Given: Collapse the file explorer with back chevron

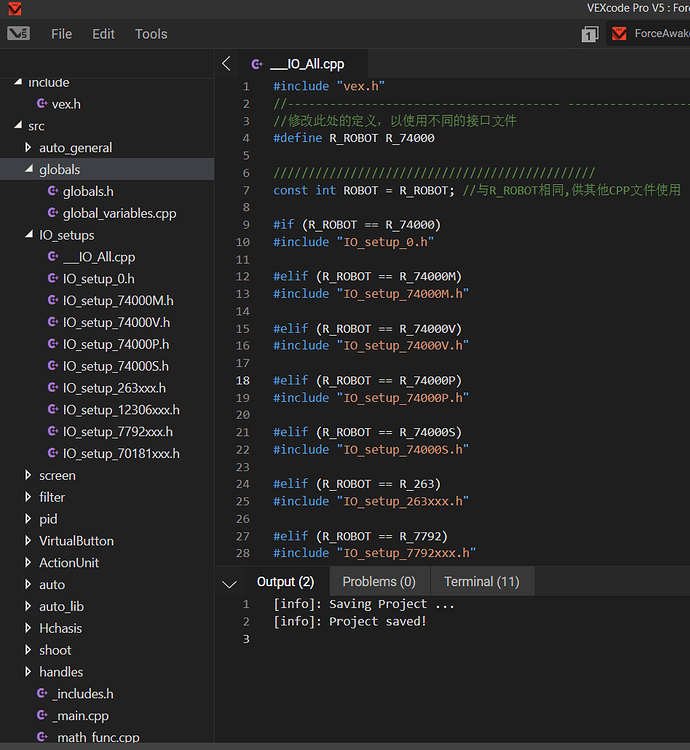Looking at the screenshot, I should (227, 64).
